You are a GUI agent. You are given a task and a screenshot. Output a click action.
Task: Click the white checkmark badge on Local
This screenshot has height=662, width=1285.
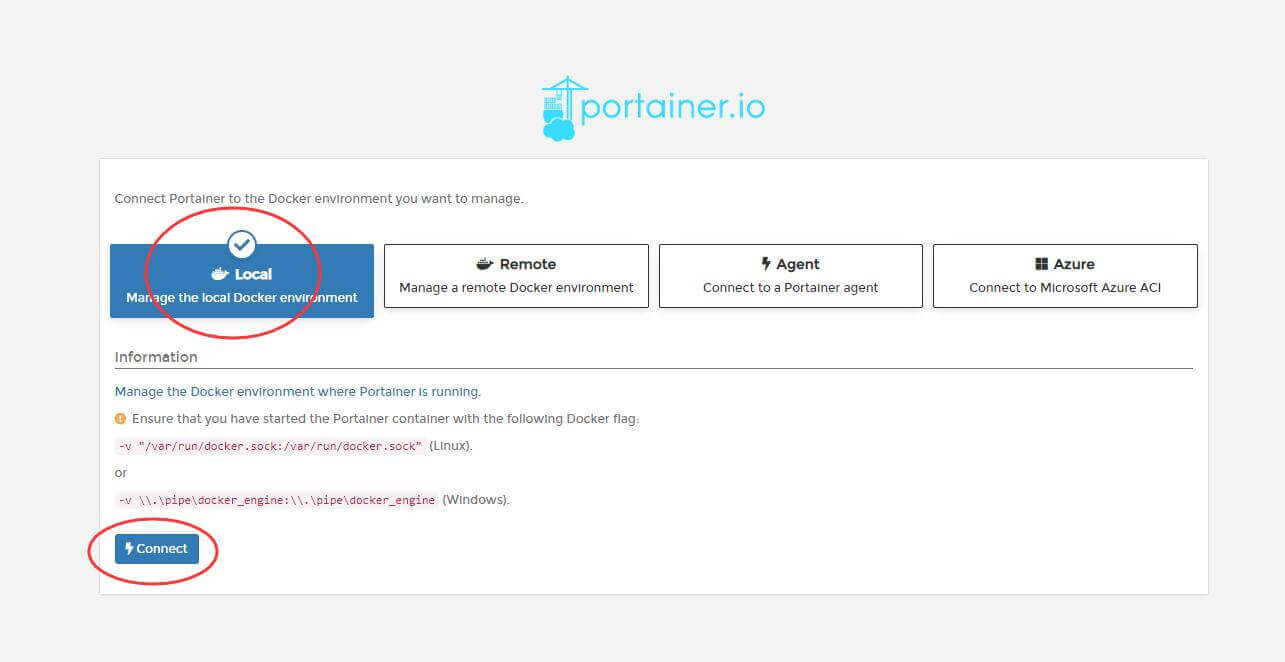(x=242, y=244)
